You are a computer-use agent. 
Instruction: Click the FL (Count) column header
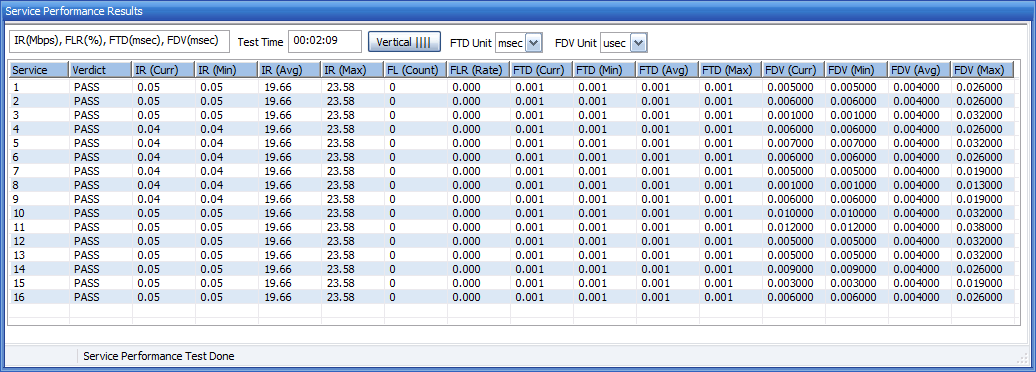[x=415, y=69]
